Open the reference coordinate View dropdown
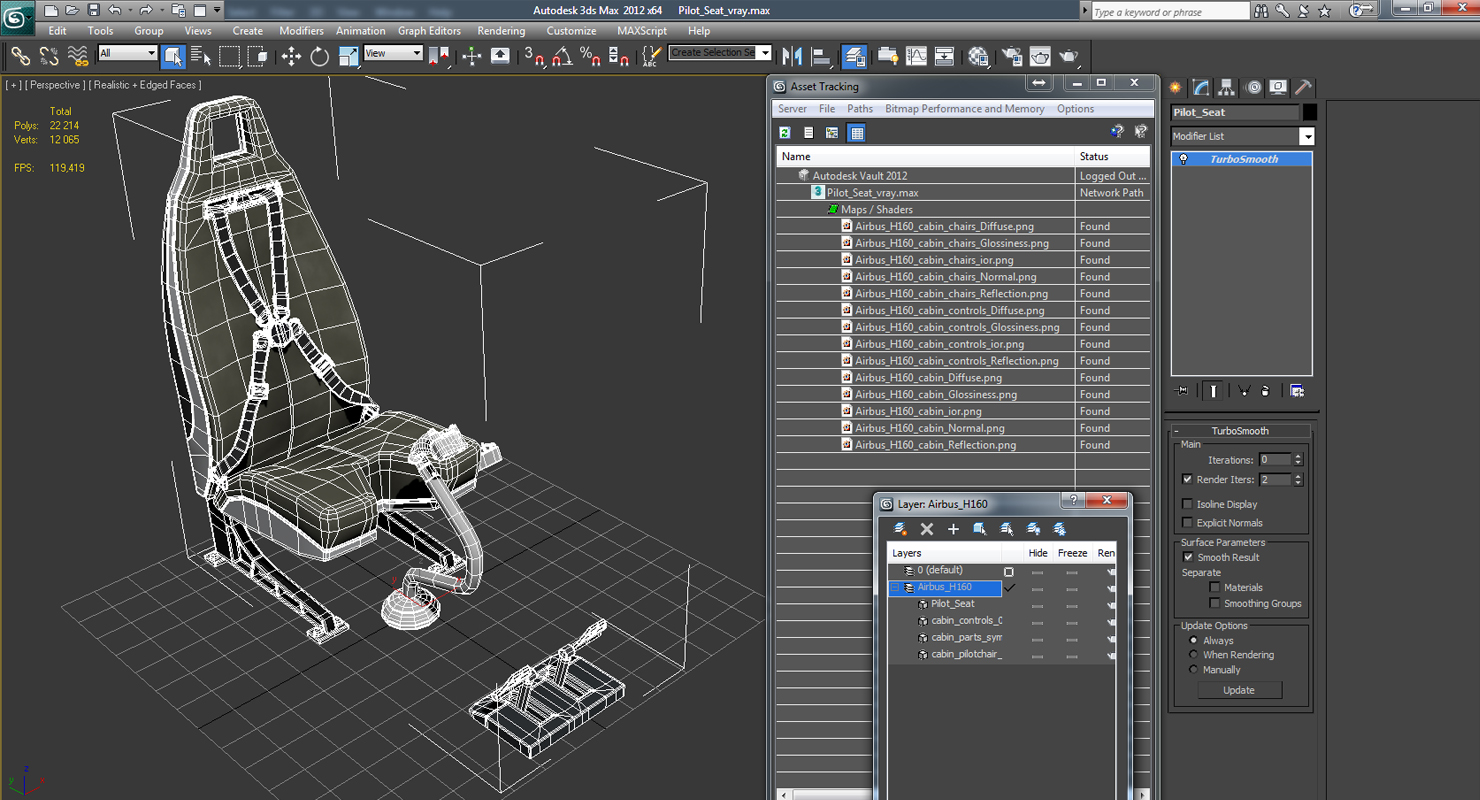Screen dimensions: 1480x800 click(392, 53)
